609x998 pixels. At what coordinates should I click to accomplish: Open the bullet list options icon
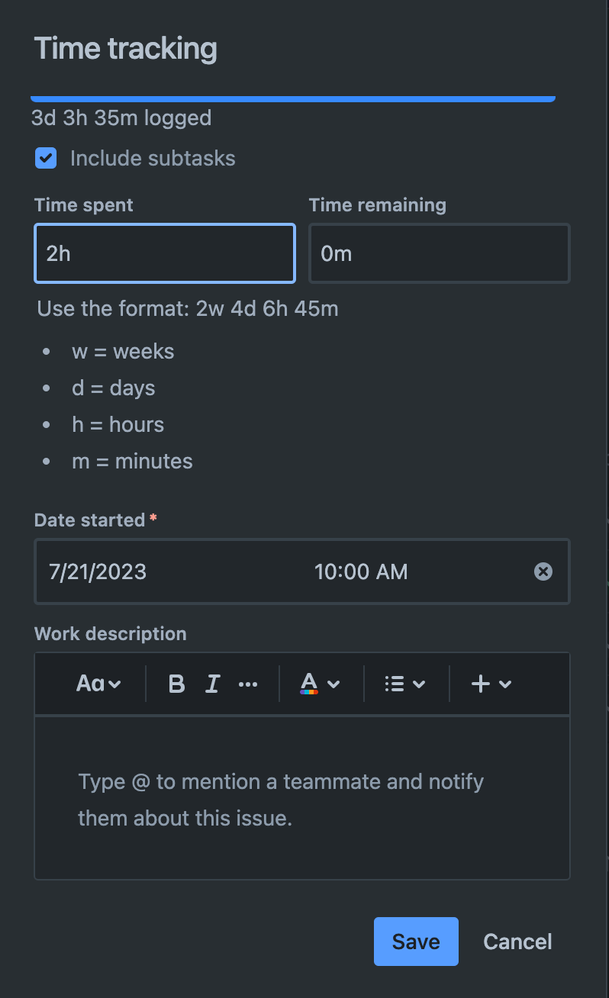click(x=394, y=683)
